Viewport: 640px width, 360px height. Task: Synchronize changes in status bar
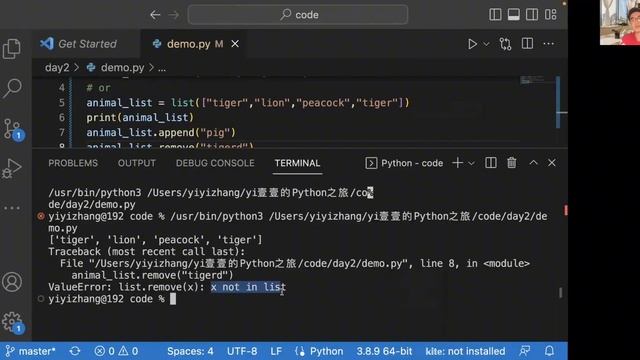(x=75, y=351)
